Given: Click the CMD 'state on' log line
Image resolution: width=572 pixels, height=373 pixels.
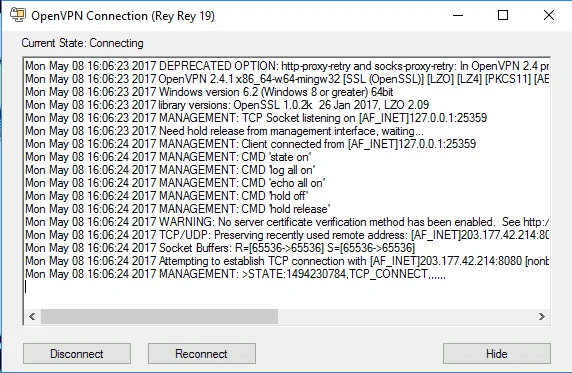Looking at the screenshot, I should [x=168, y=157].
